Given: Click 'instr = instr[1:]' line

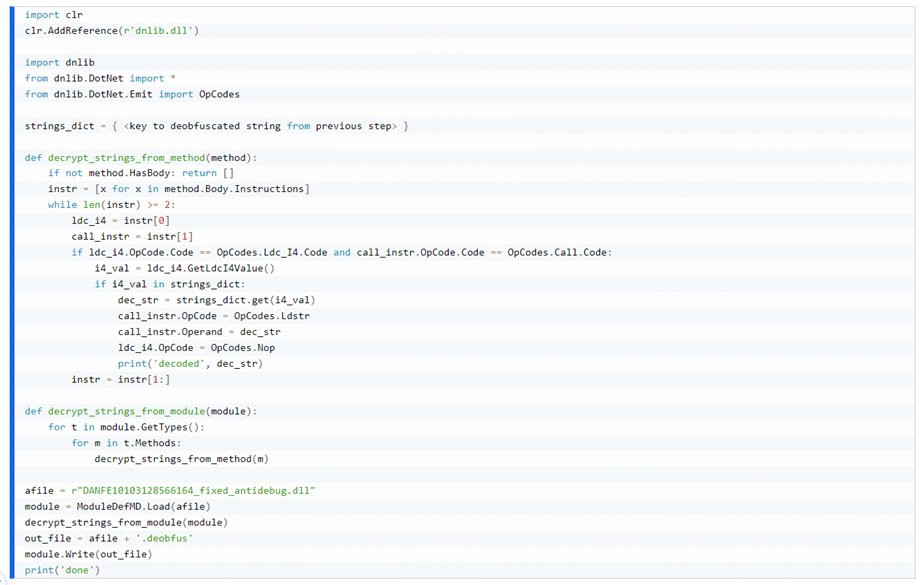Looking at the screenshot, I should pos(120,379).
